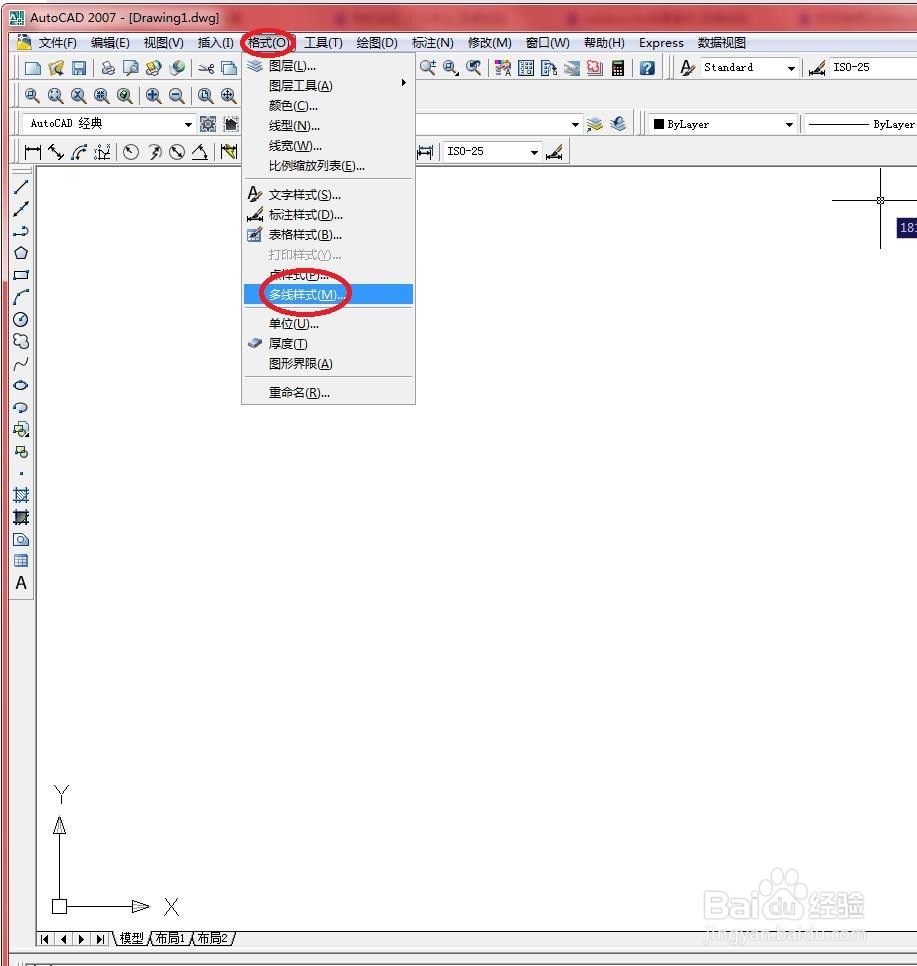Select the Multiline text A tool

[21, 583]
